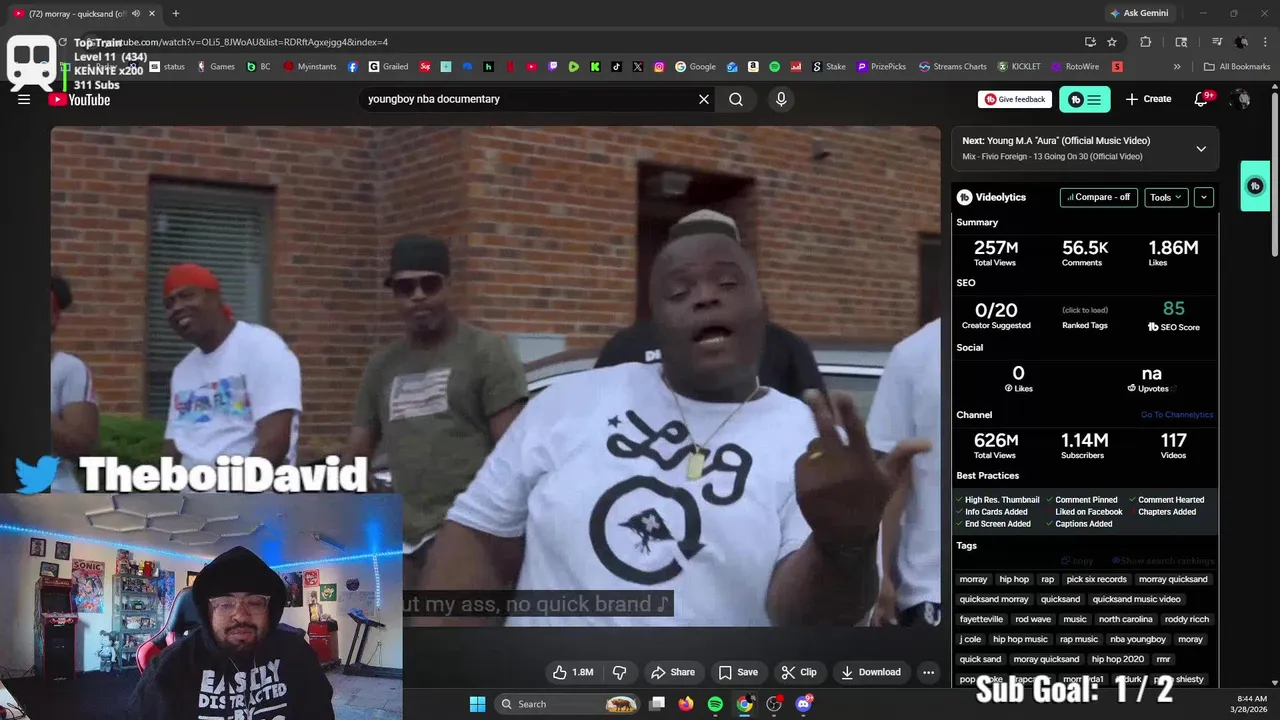Open the YouTube hamburger guide menu

pos(24,99)
